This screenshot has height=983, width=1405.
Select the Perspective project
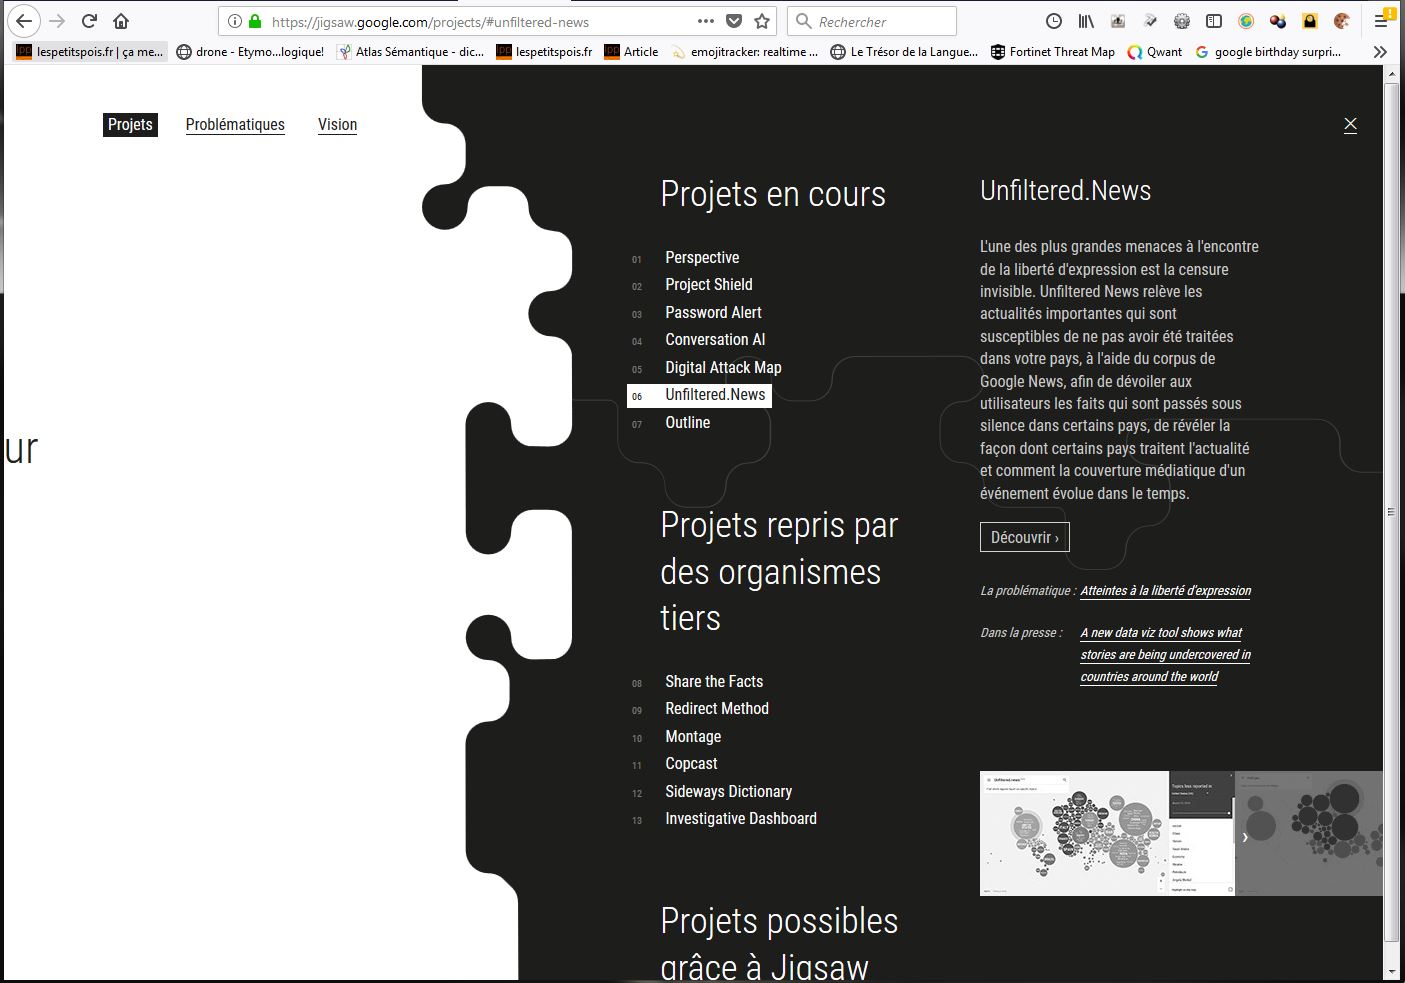tap(702, 258)
